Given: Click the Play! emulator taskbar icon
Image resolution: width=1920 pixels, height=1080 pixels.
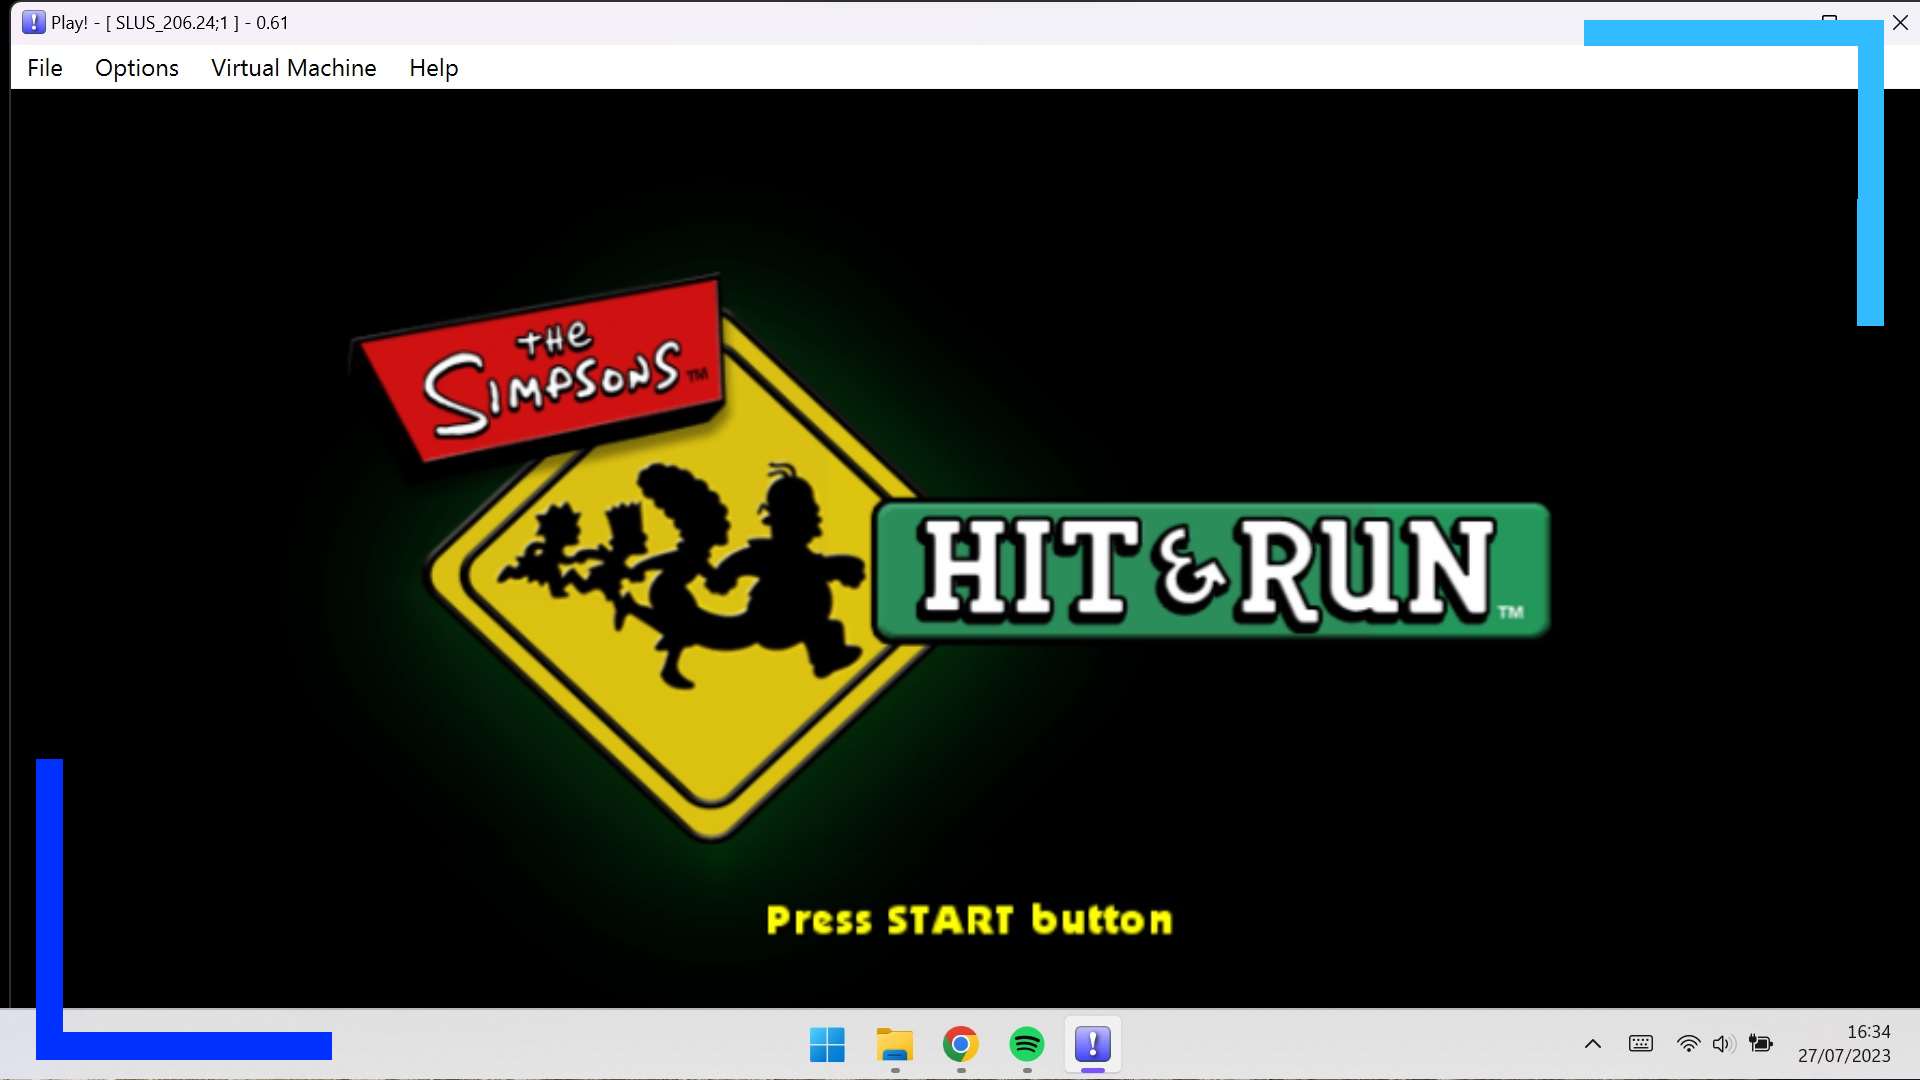Looking at the screenshot, I should 1092,1045.
